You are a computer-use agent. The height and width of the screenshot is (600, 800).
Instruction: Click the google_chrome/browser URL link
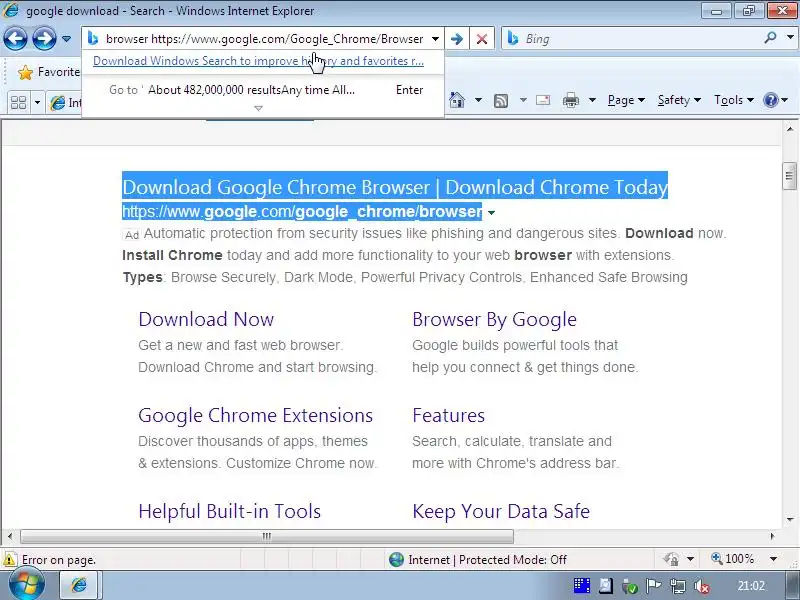(302, 211)
